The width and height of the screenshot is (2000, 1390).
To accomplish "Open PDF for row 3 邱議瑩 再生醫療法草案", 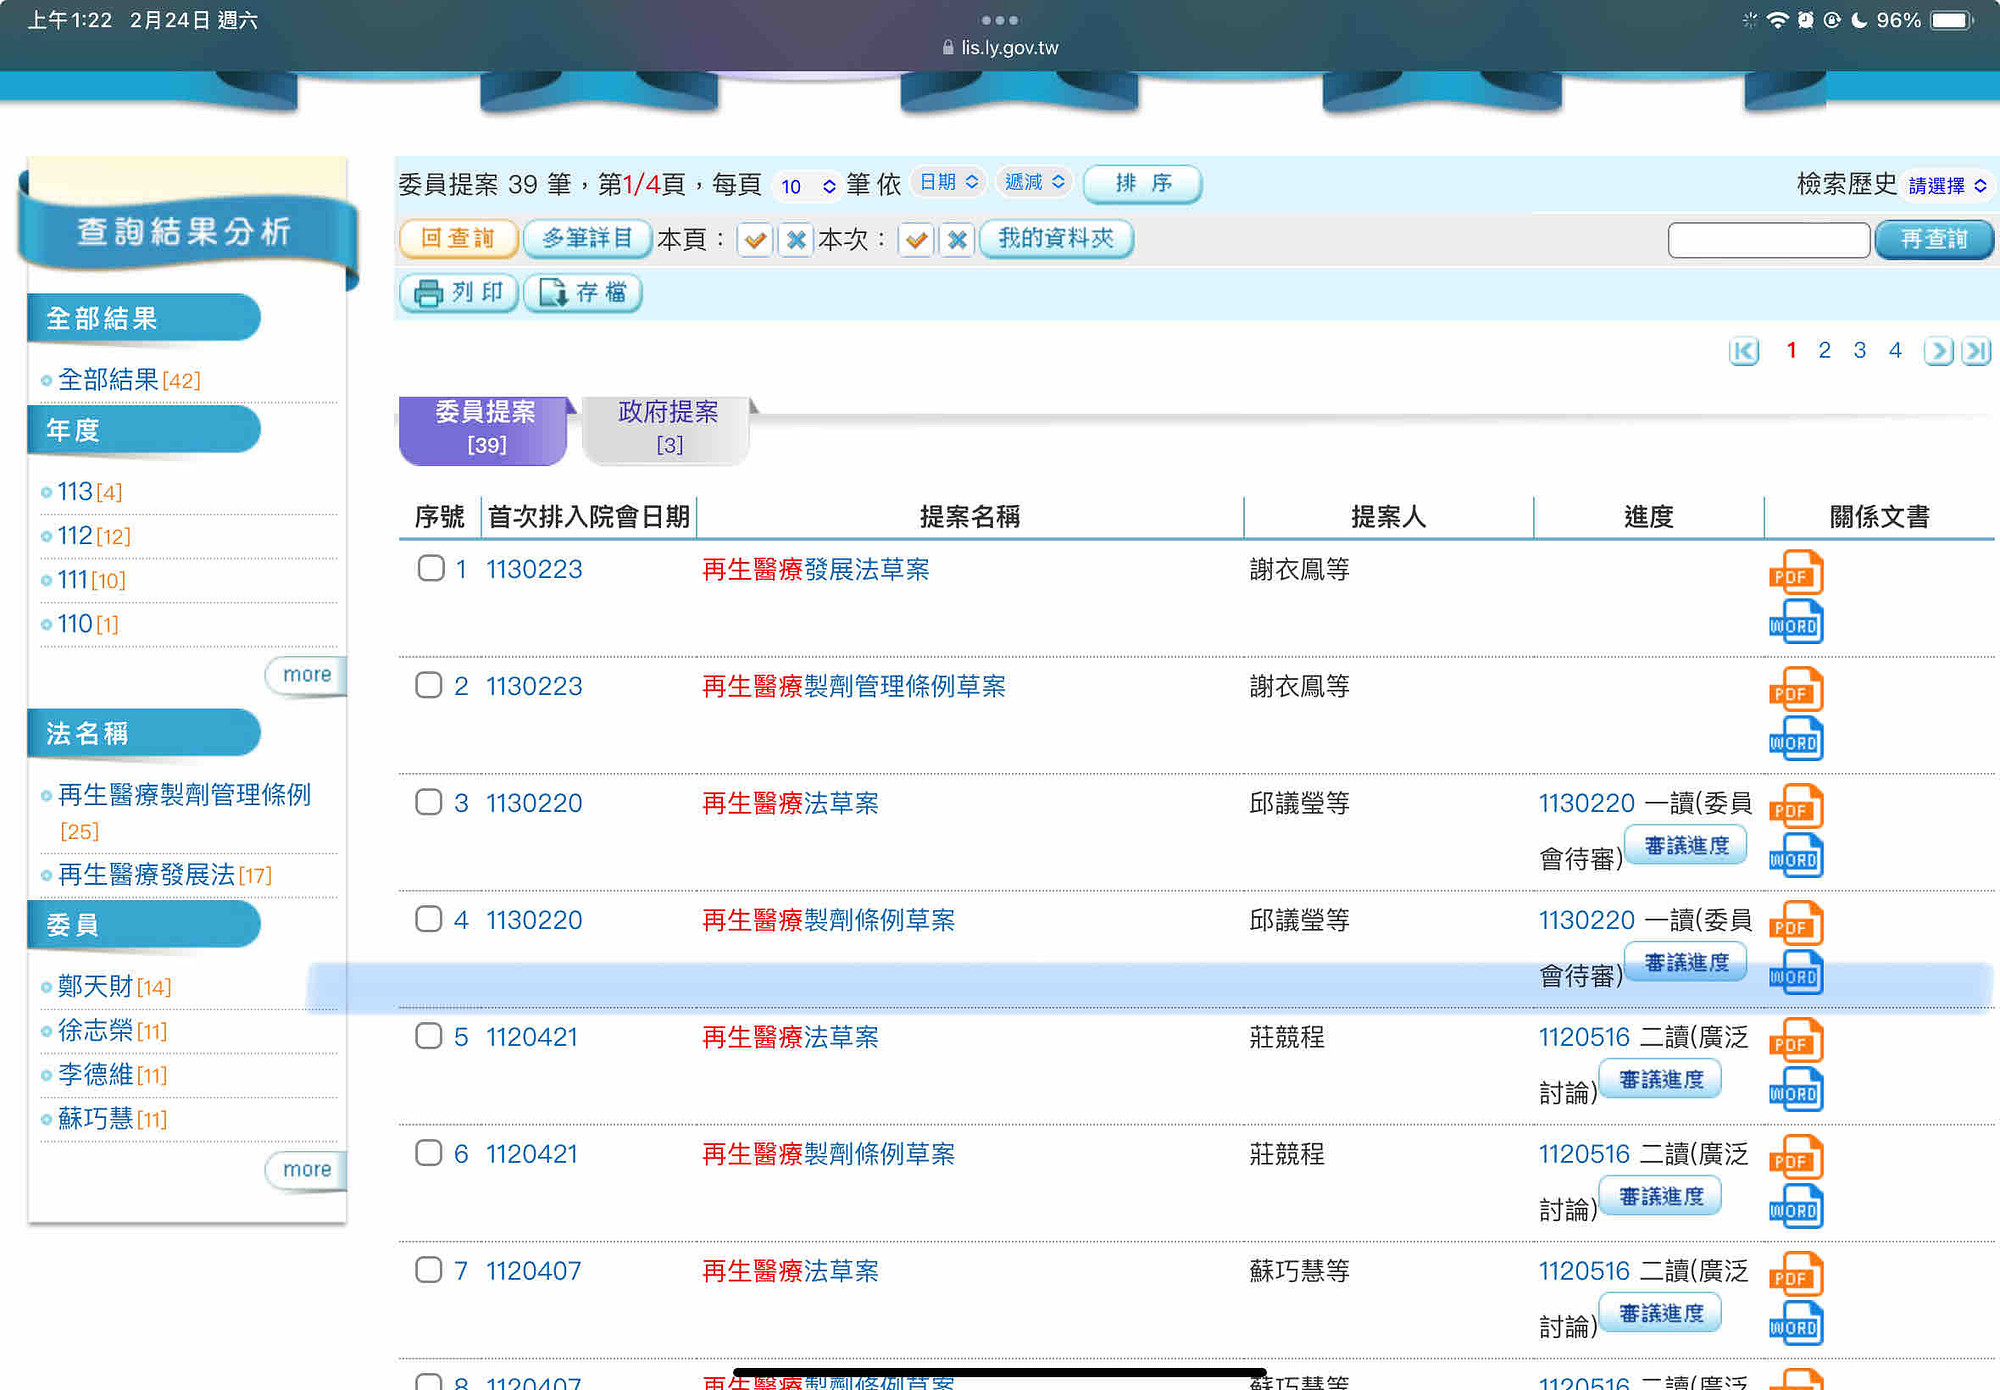I will 1796,807.
